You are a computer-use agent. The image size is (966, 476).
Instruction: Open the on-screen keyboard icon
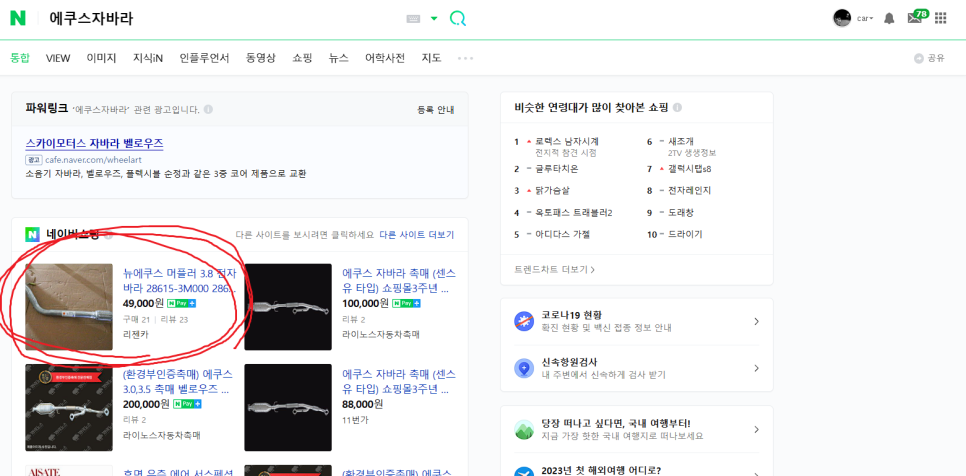(x=413, y=19)
